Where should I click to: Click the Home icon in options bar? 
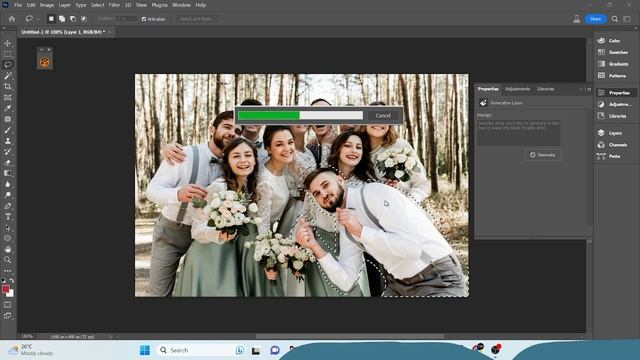pyautogui.click(x=12, y=19)
